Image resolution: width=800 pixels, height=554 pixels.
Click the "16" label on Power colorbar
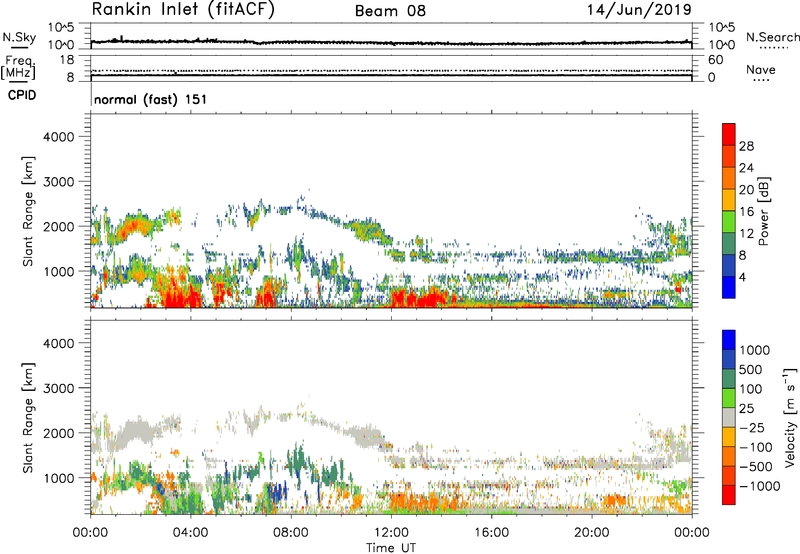click(746, 212)
